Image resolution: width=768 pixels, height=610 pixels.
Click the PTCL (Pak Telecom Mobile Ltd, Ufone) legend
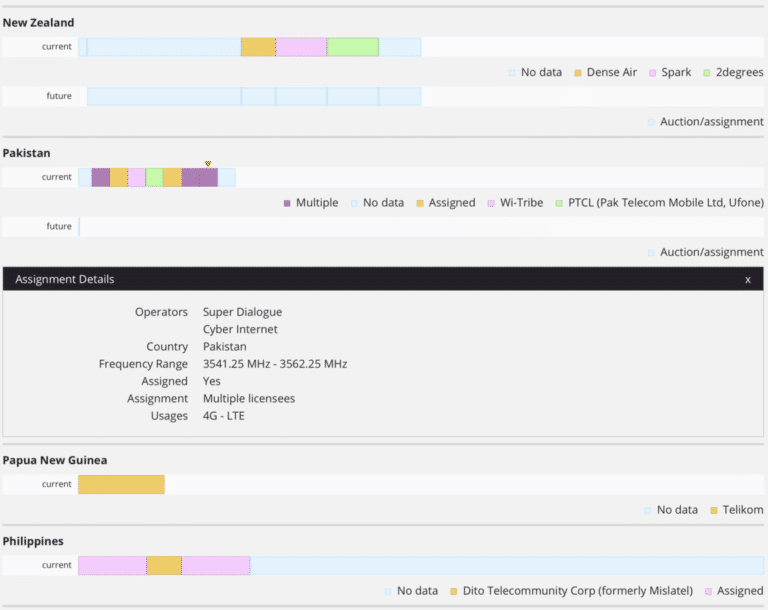click(660, 203)
